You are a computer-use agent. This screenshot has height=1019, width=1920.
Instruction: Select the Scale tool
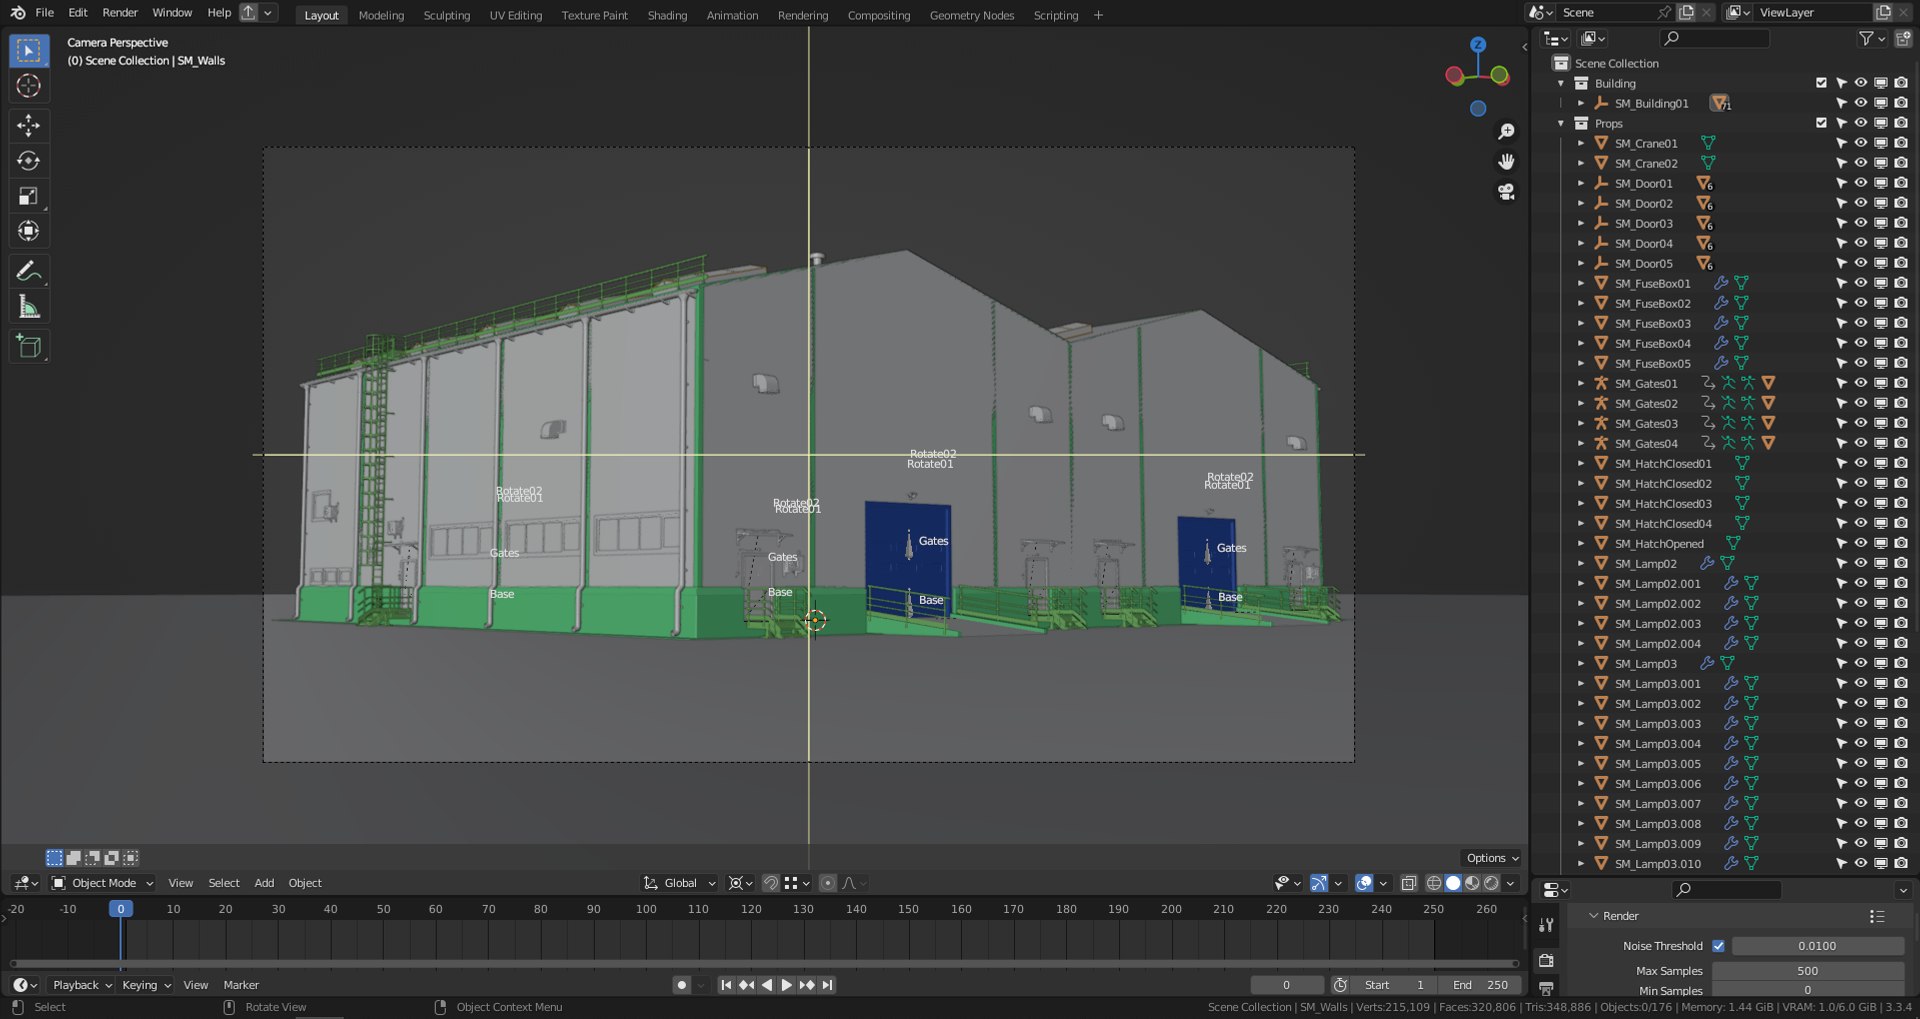[29, 196]
